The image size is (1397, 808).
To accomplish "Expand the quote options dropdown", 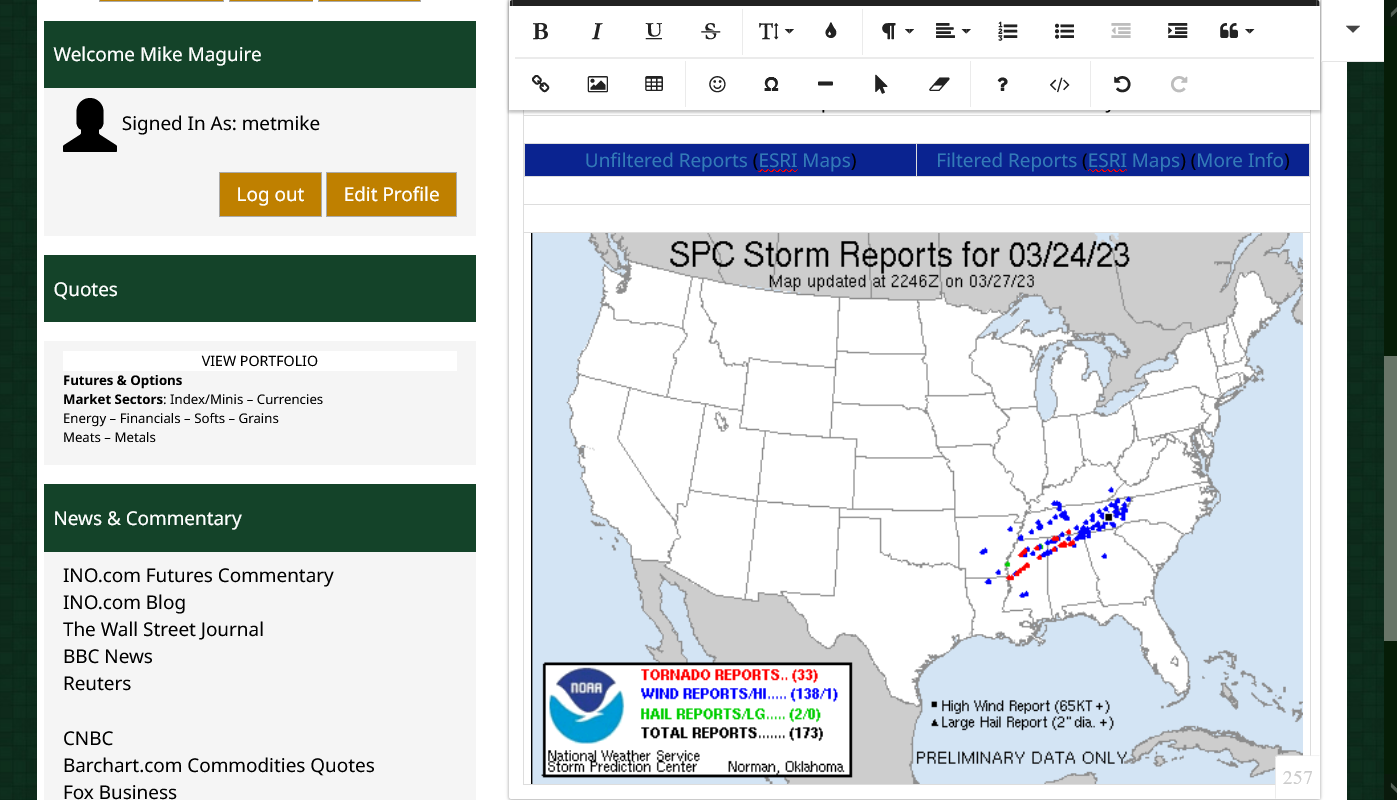I will 1236,32.
